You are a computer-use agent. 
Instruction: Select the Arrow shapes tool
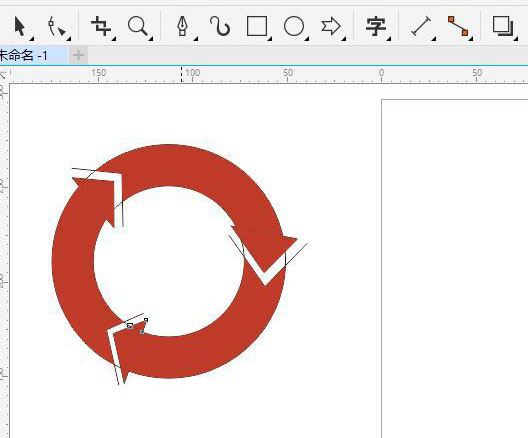(331, 26)
